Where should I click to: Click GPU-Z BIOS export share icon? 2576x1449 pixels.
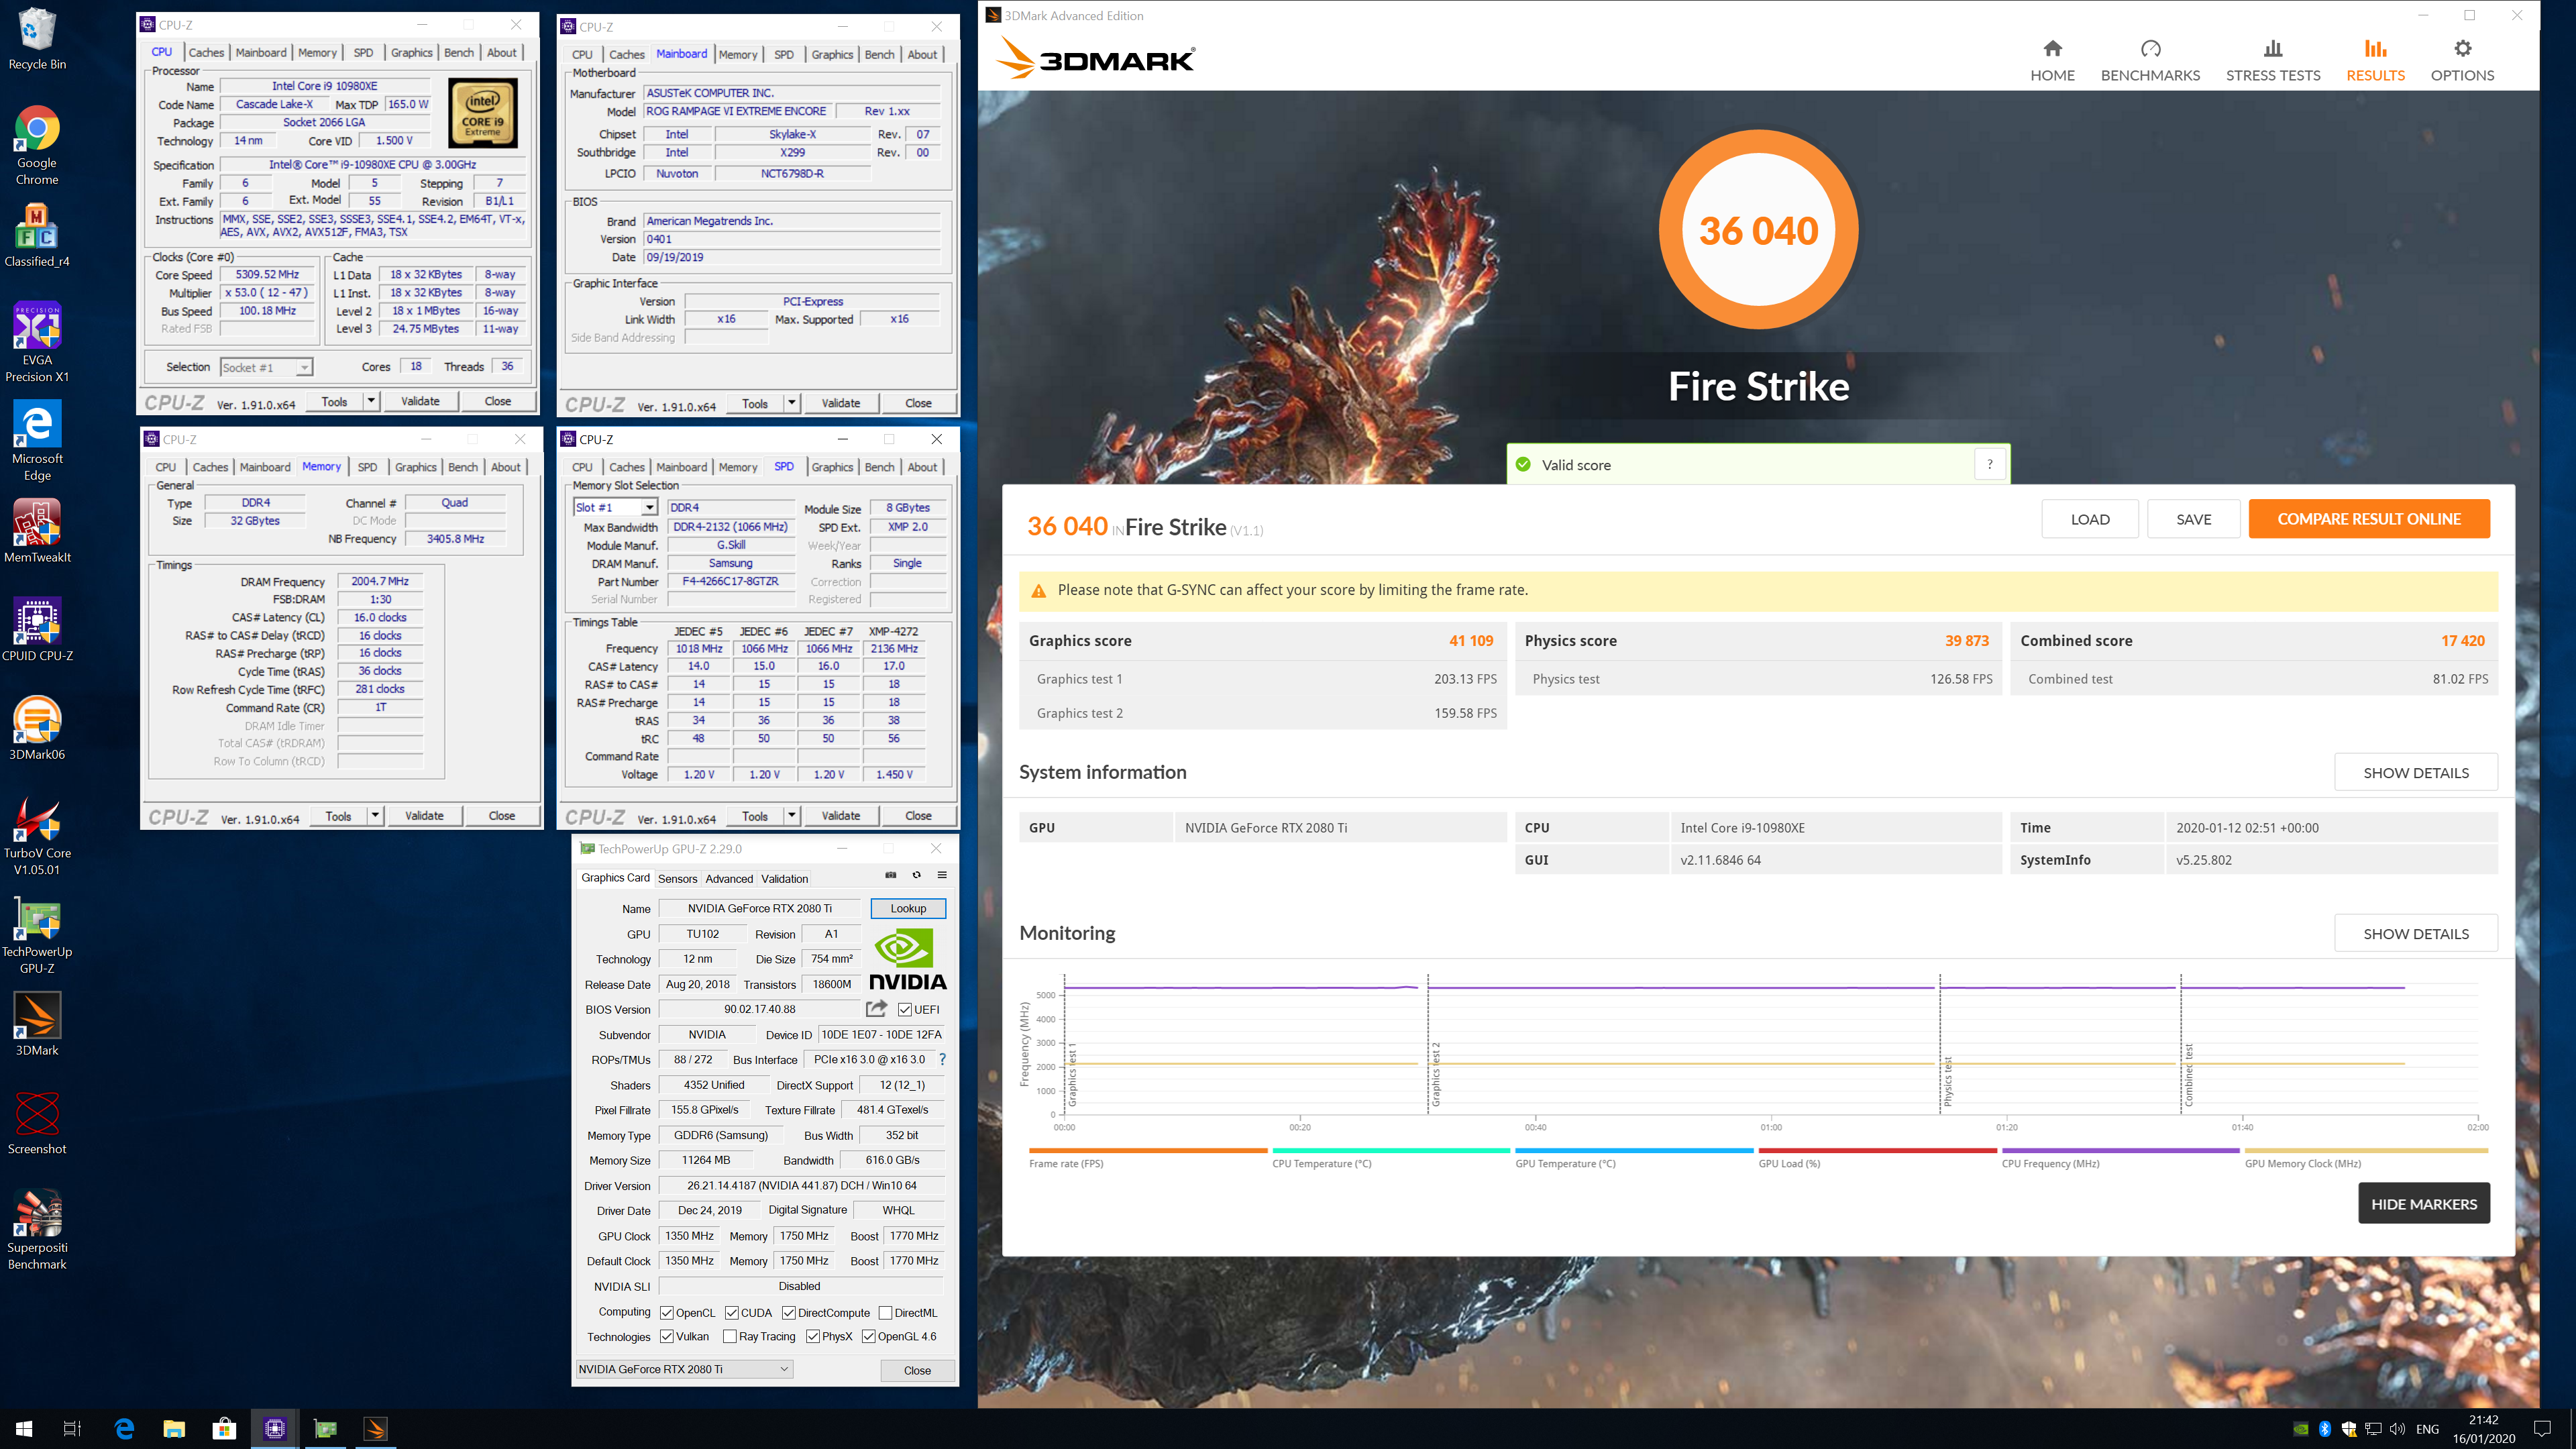click(x=876, y=1008)
